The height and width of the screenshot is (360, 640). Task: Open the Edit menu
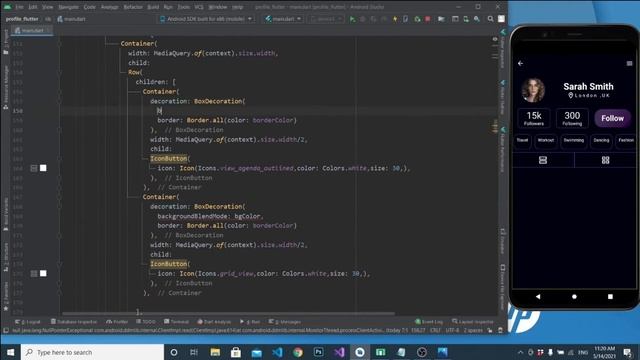pos(33,7)
